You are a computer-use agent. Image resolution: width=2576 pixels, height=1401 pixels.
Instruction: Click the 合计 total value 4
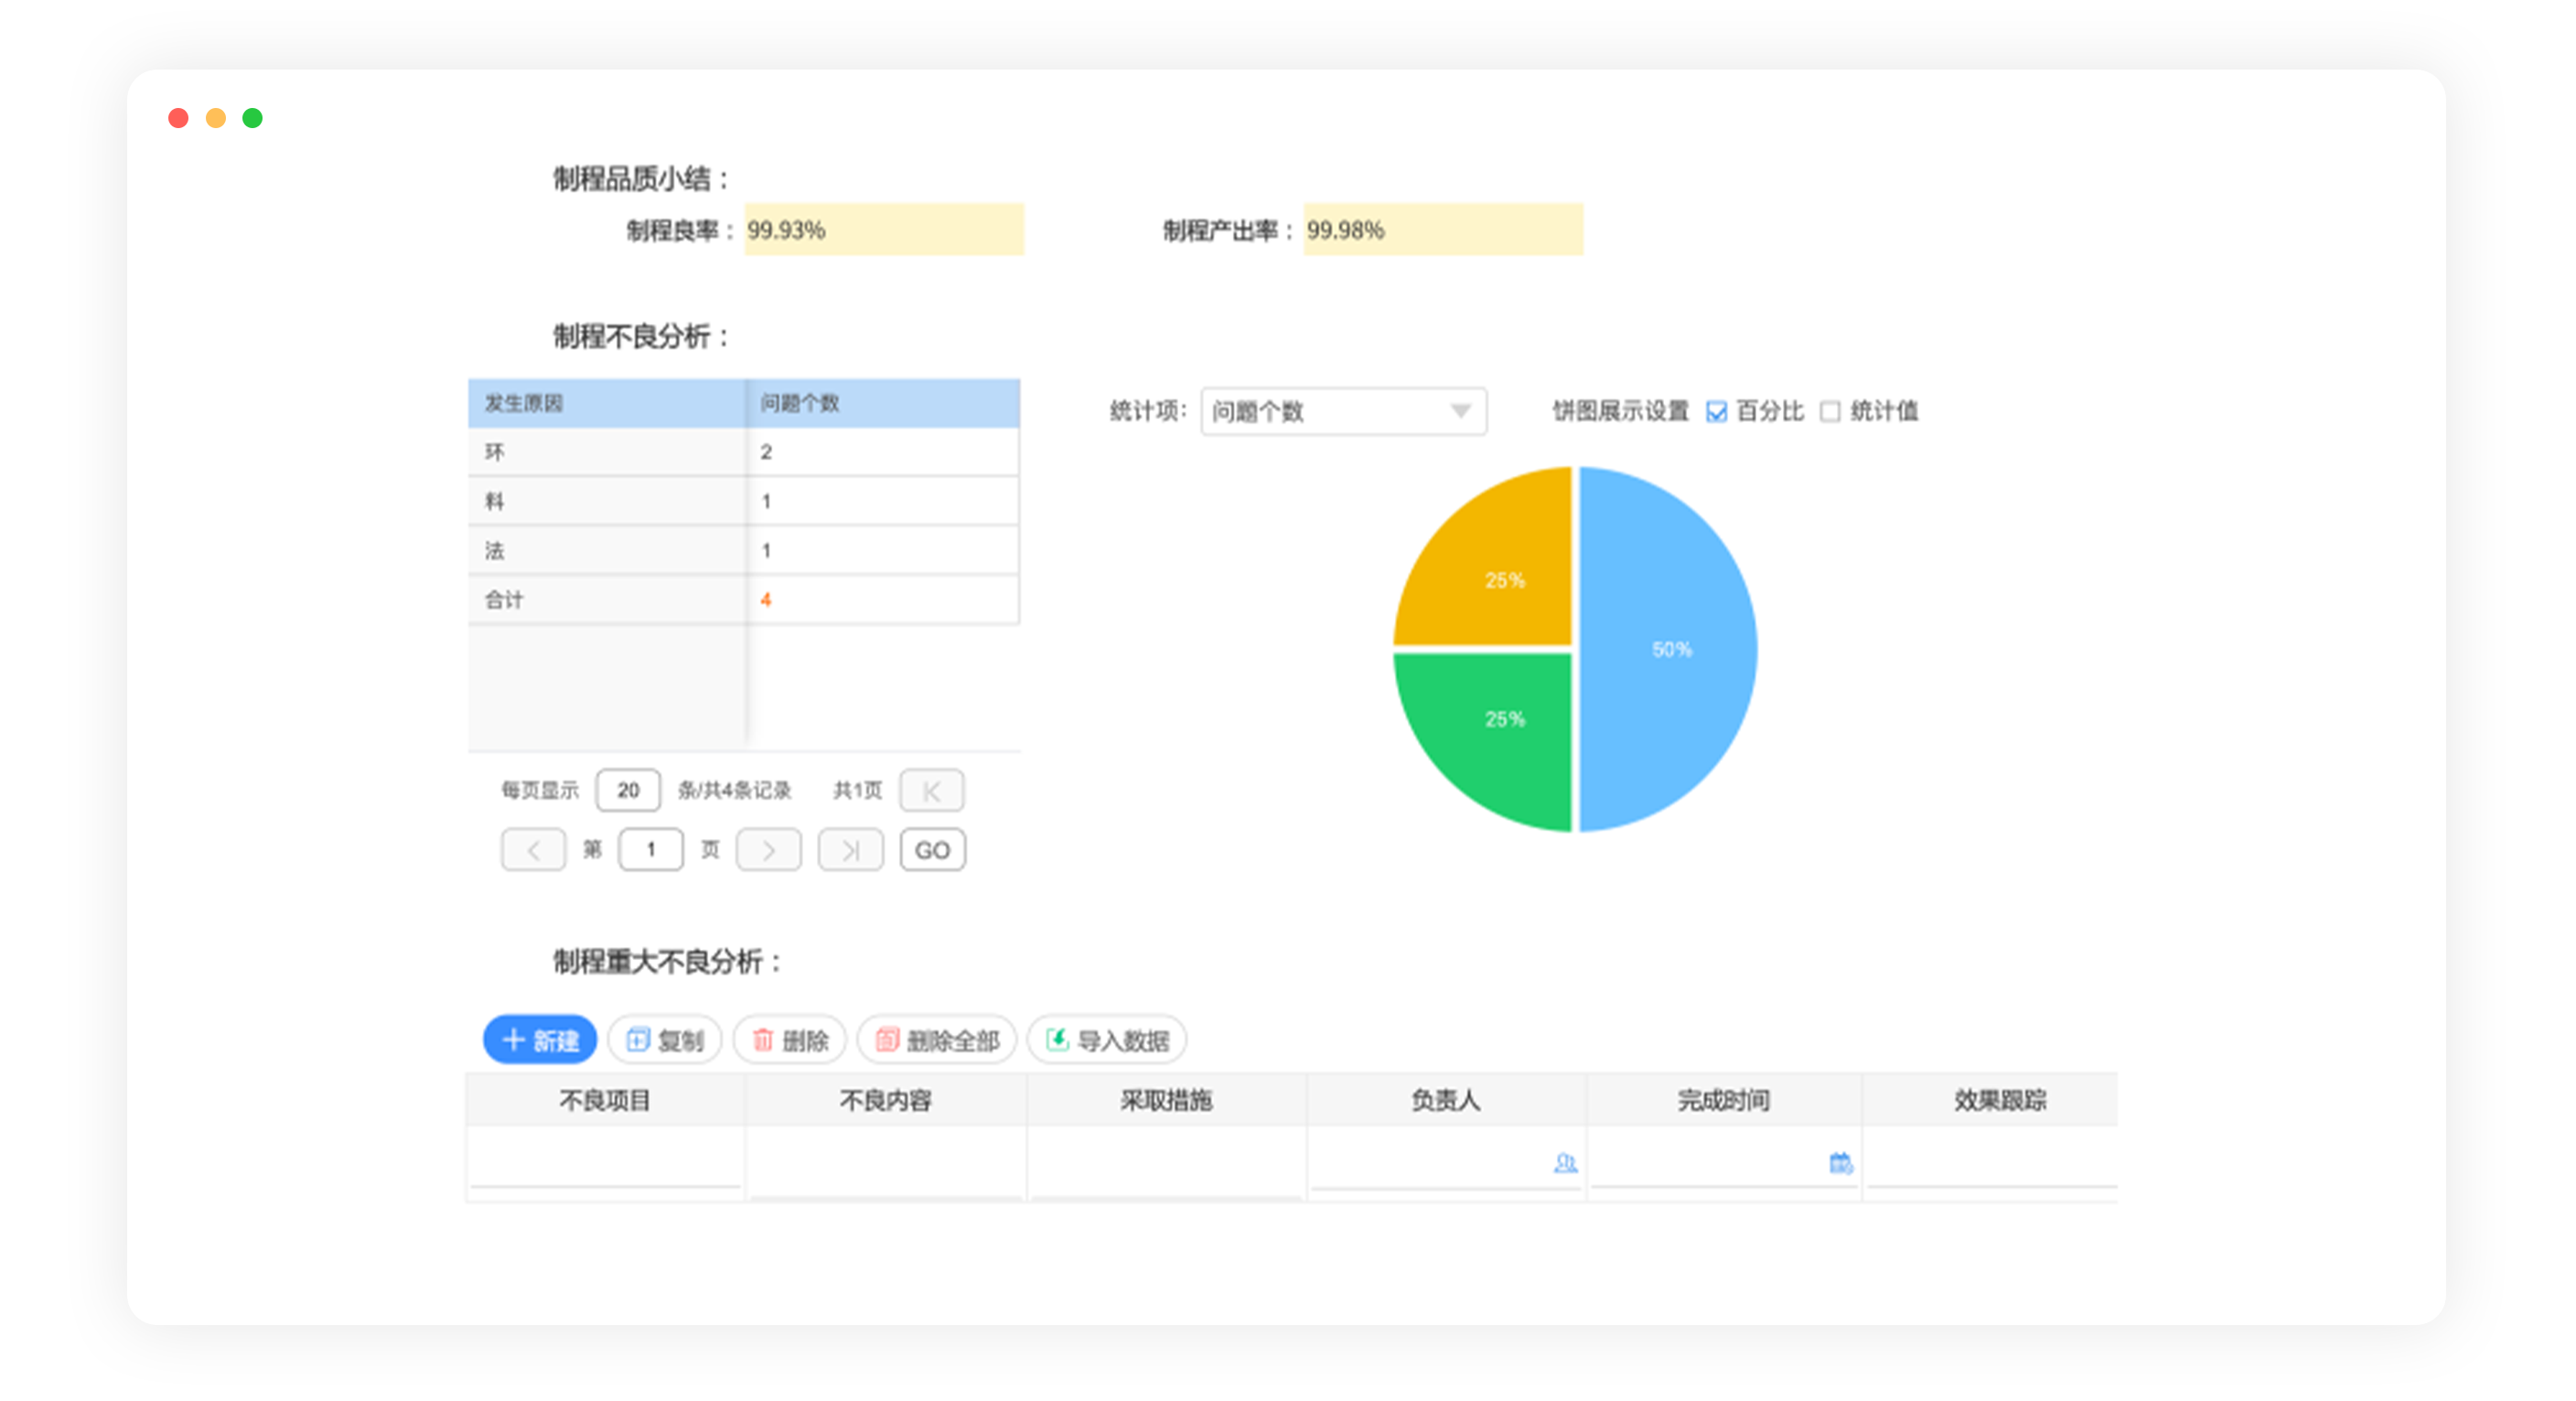tap(766, 599)
